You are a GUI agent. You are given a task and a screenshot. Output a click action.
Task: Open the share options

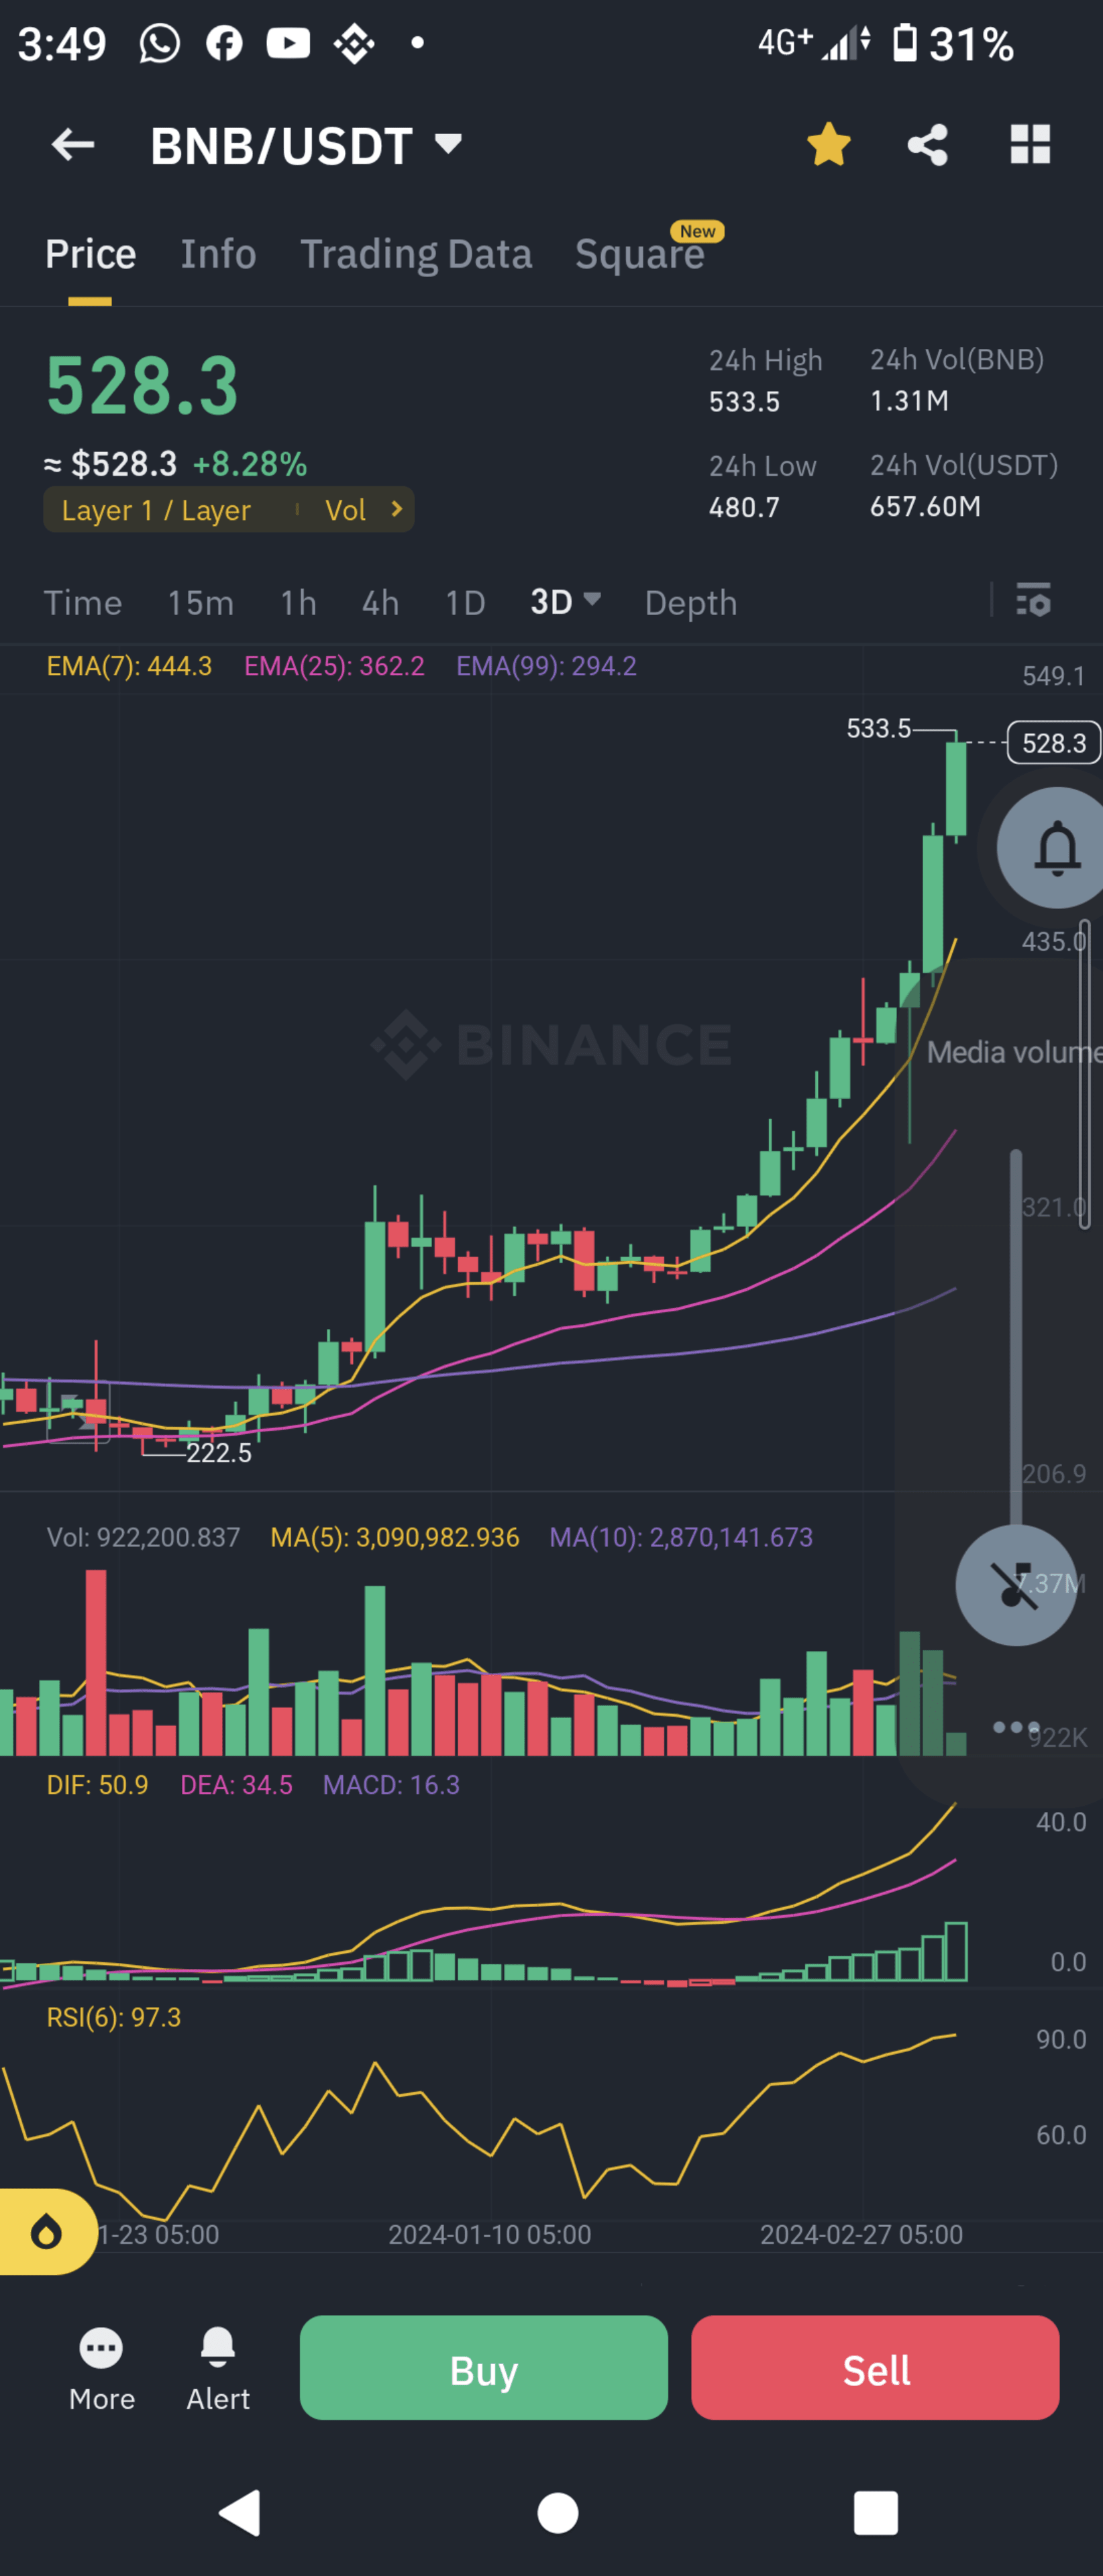pos(926,145)
